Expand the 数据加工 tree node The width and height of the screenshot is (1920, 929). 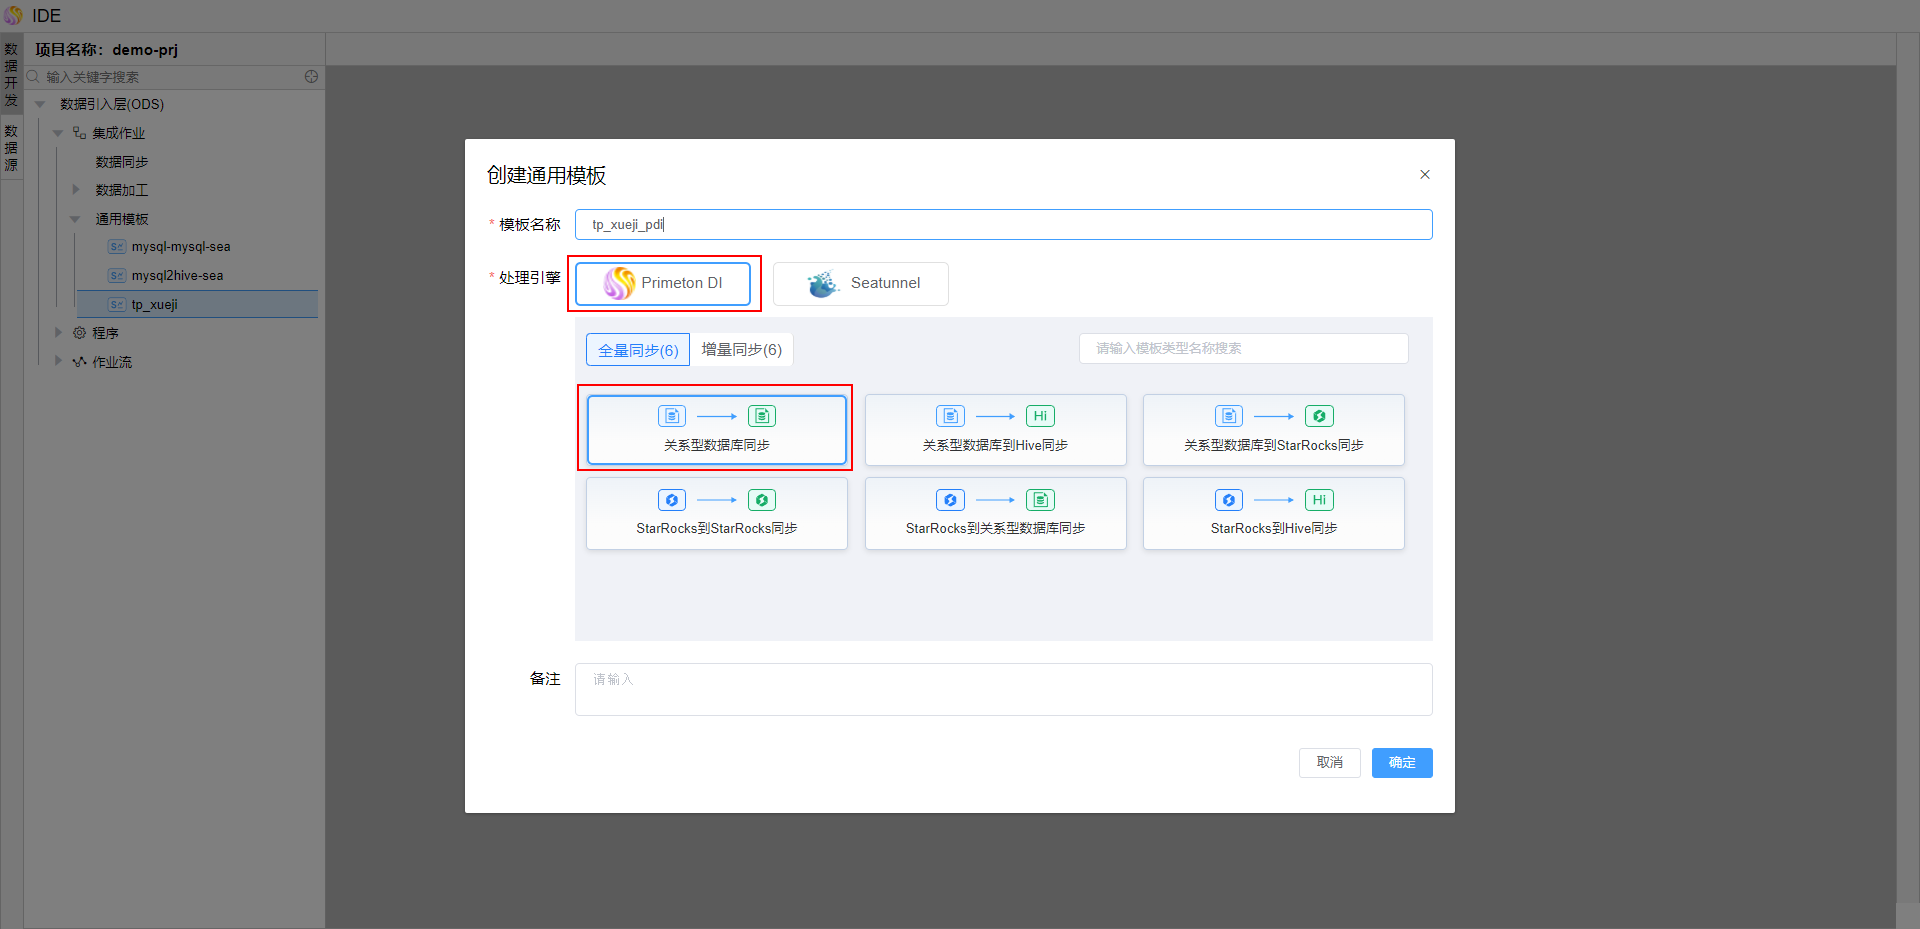[x=76, y=190]
